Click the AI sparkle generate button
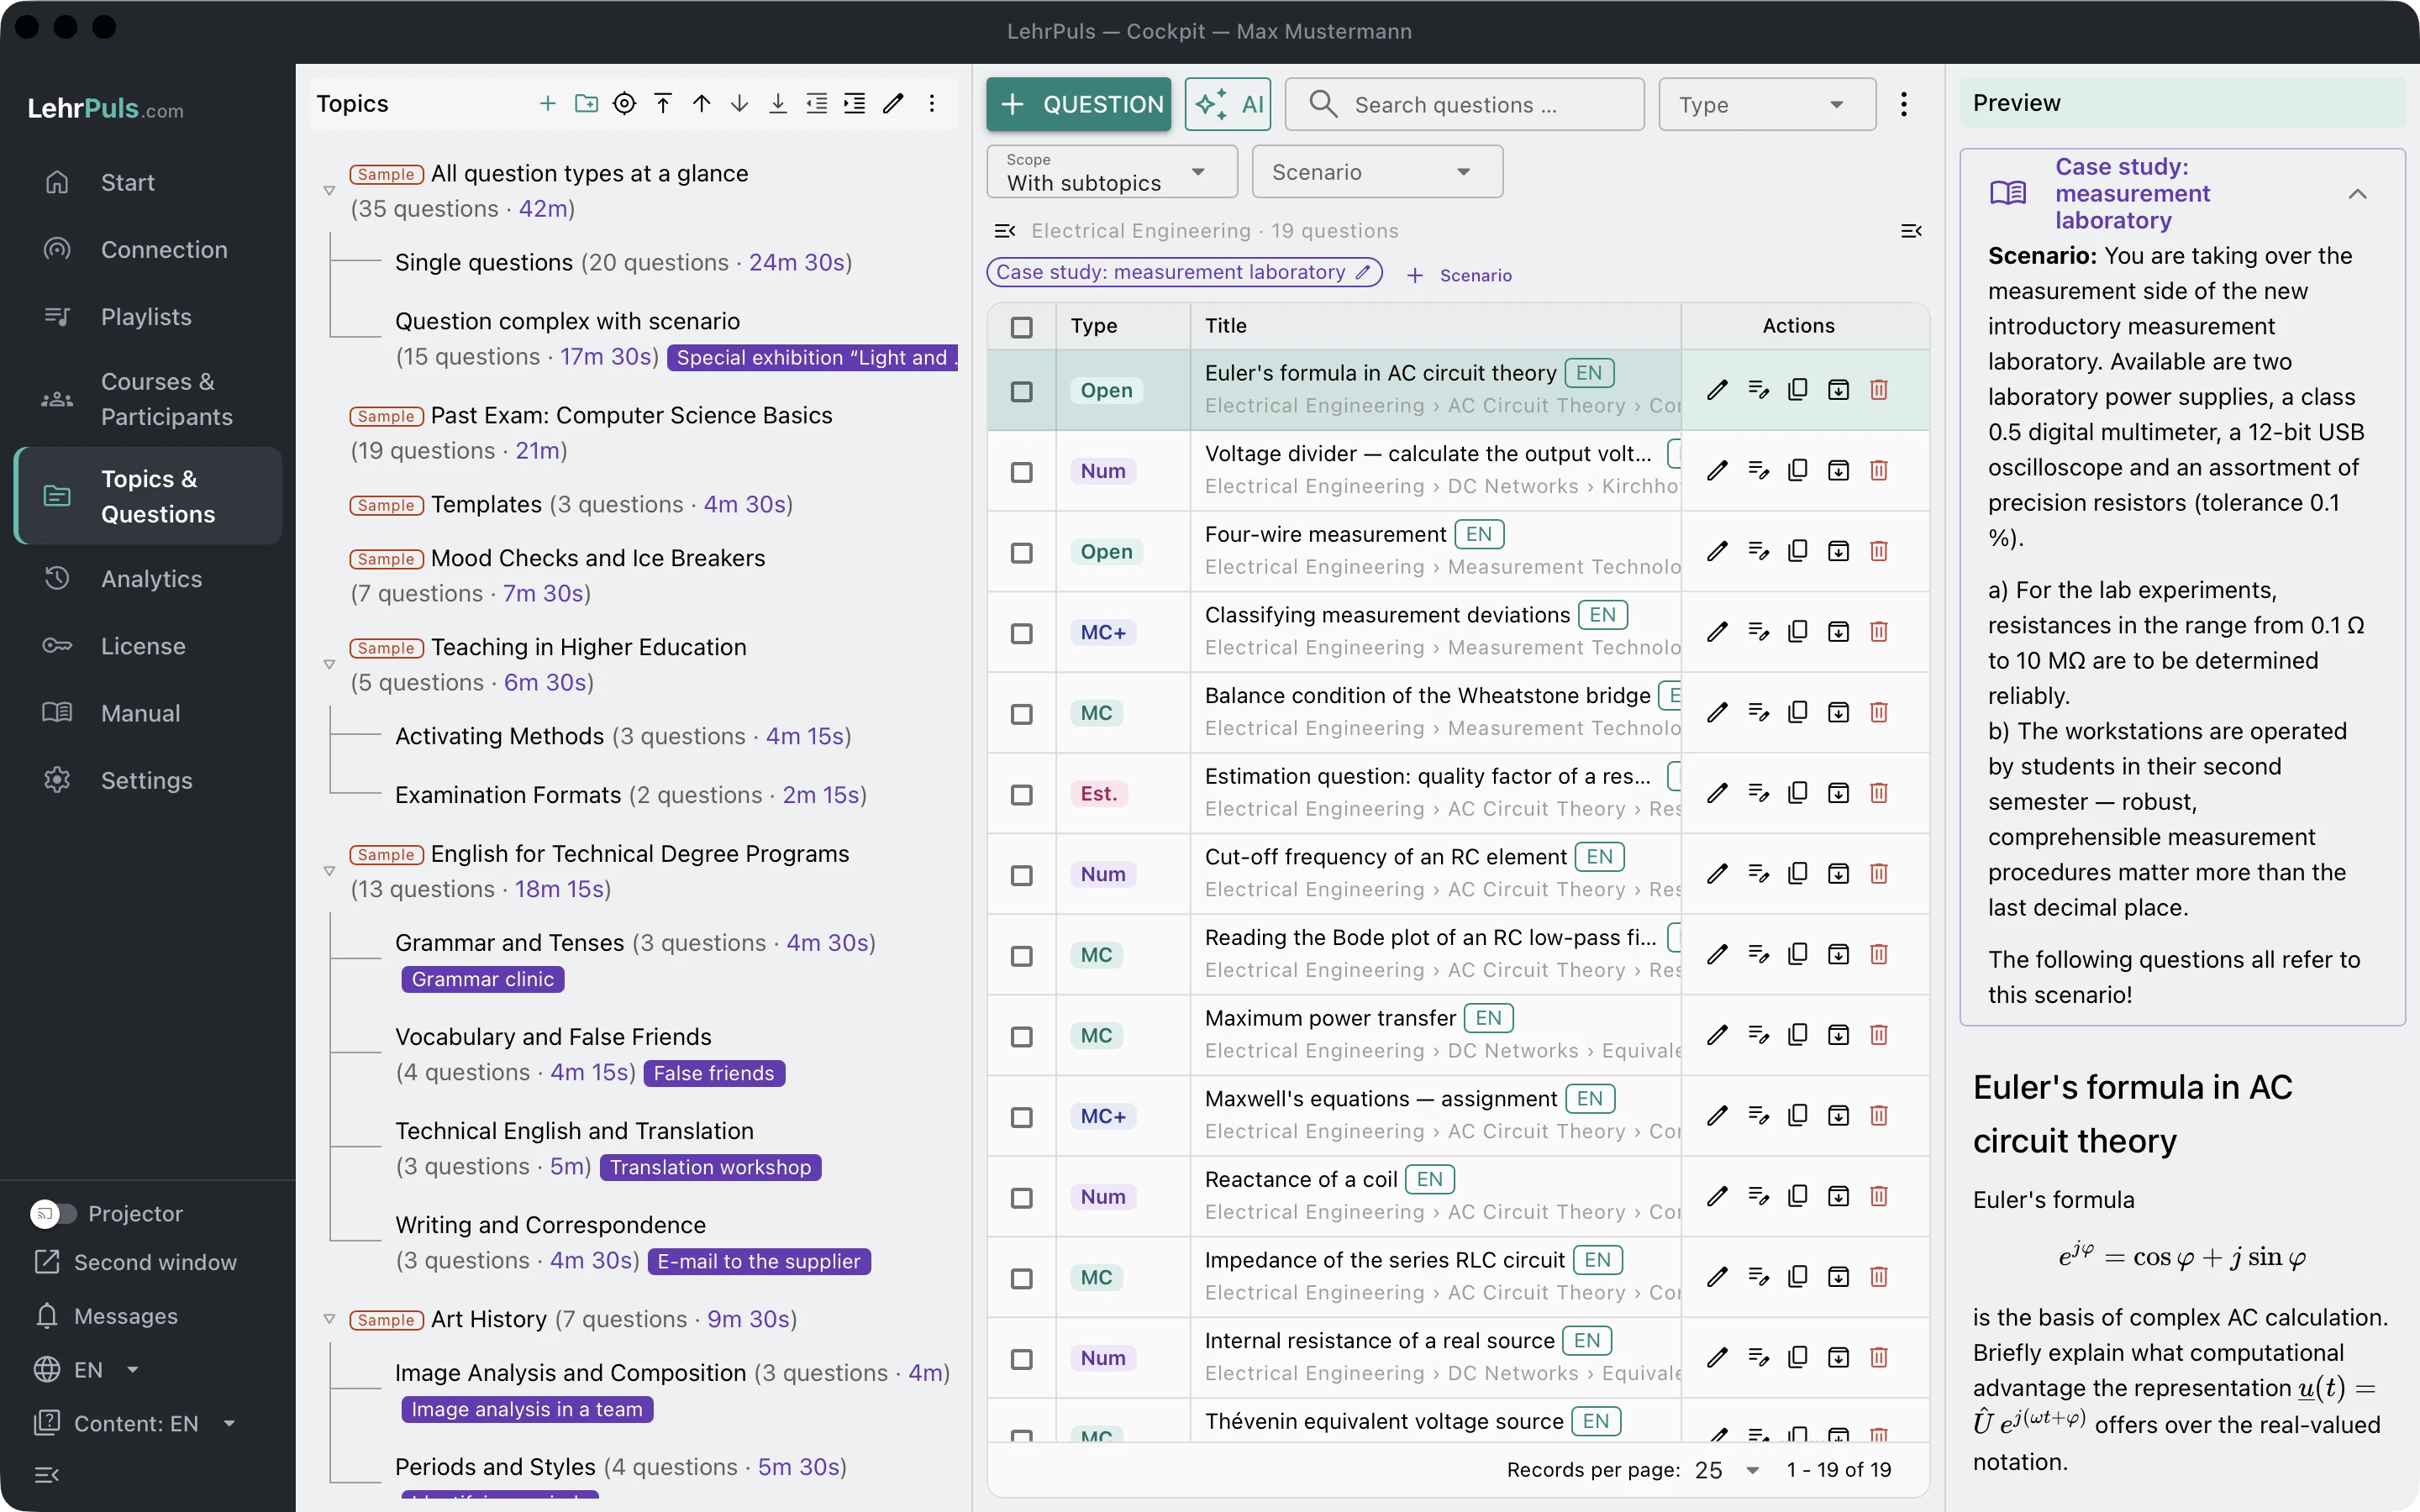Screen dimensions: 2420x1512 pyautogui.click(x=1228, y=104)
